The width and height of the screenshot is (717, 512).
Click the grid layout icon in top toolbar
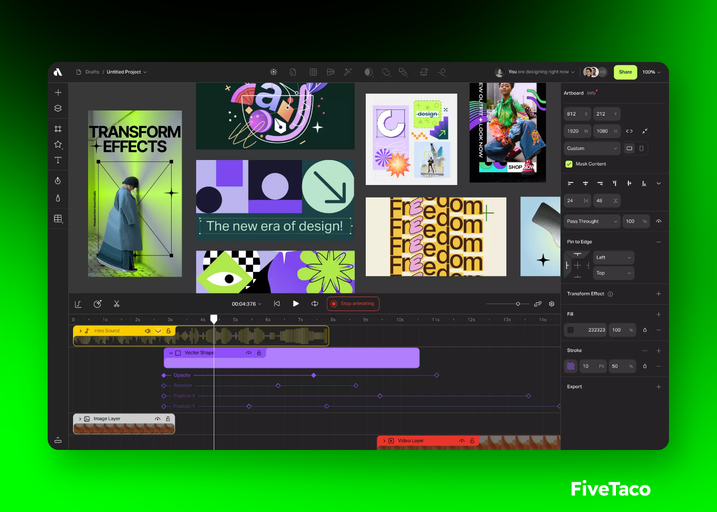click(x=313, y=72)
